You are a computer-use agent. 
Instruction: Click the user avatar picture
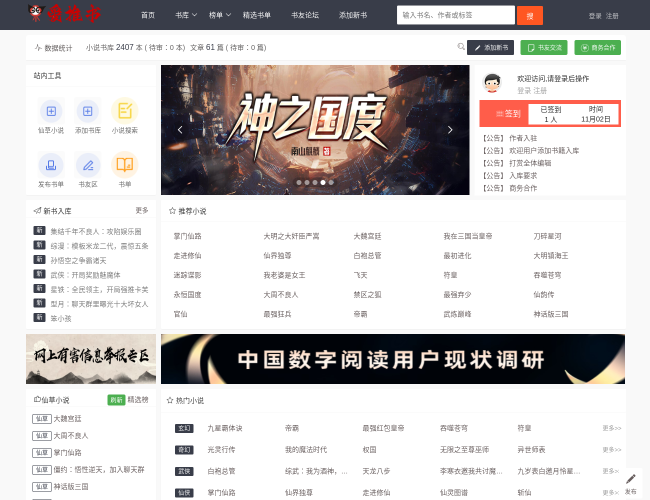[x=492, y=83]
